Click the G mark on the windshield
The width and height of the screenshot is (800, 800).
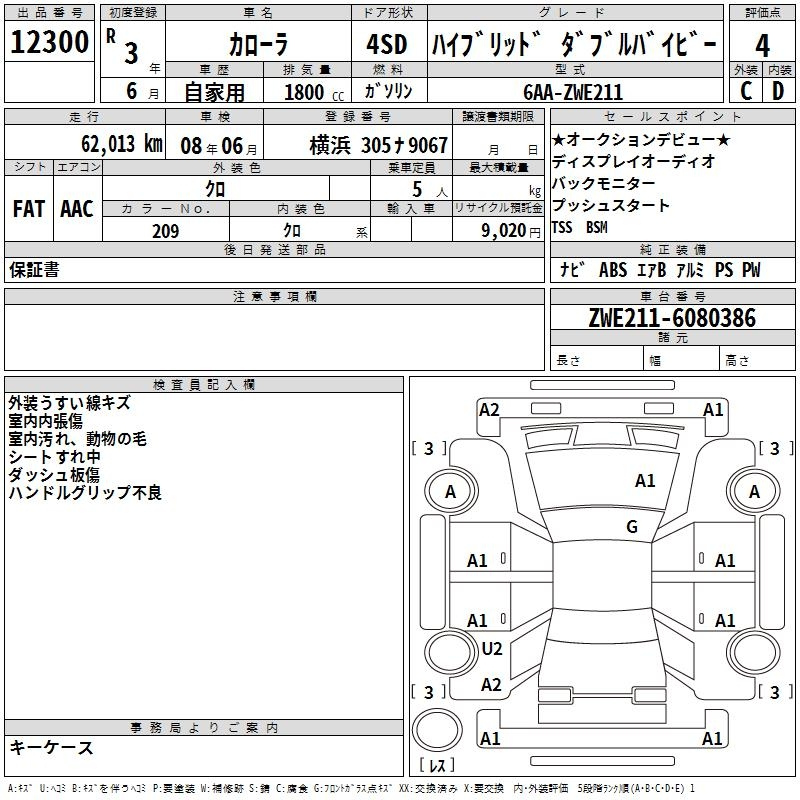coord(631,527)
